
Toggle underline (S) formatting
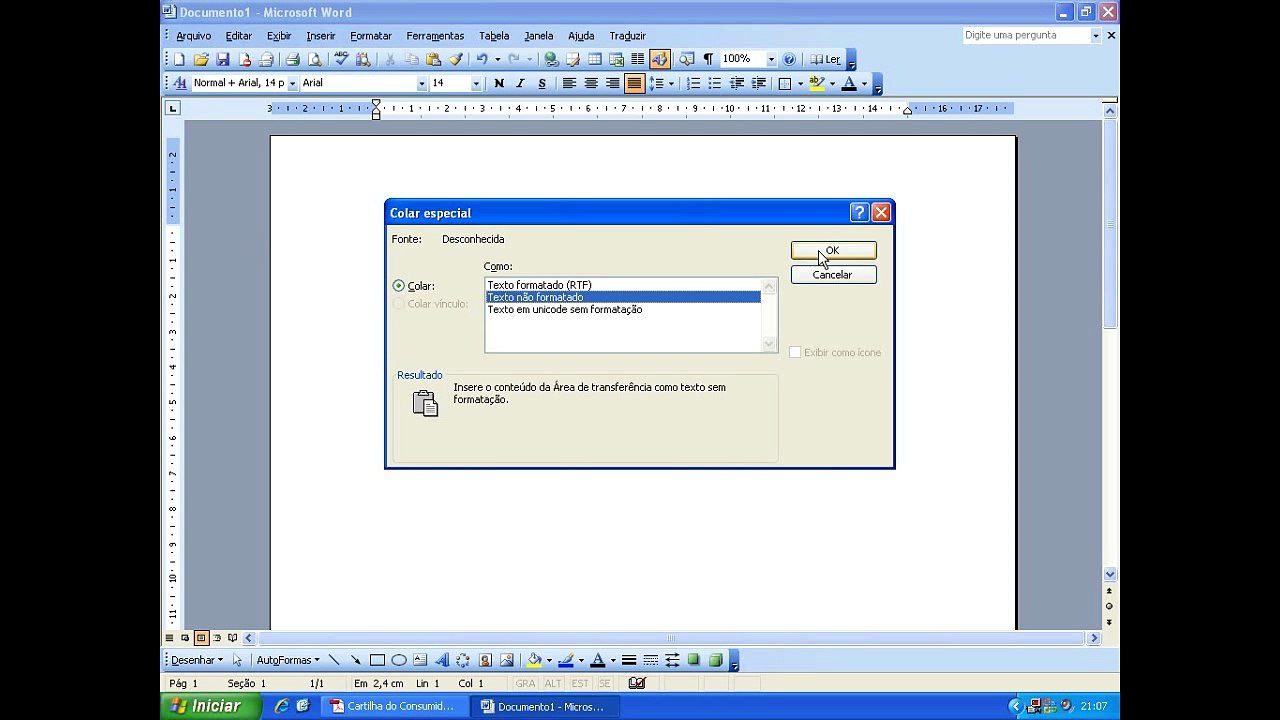(x=542, y=84)
